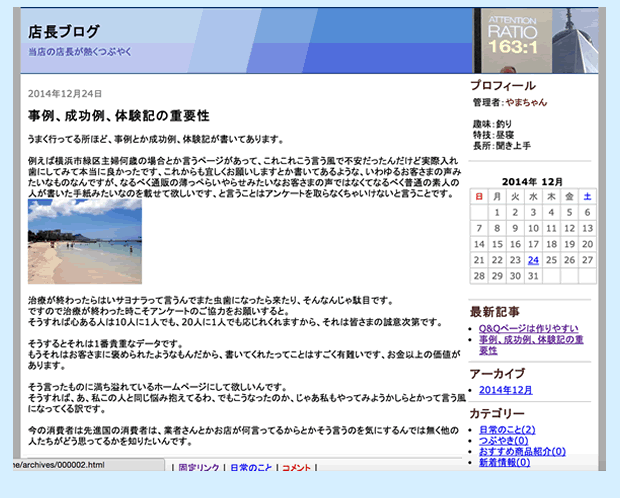
Task: Click calendar date 17
Action: click(533, 244)
